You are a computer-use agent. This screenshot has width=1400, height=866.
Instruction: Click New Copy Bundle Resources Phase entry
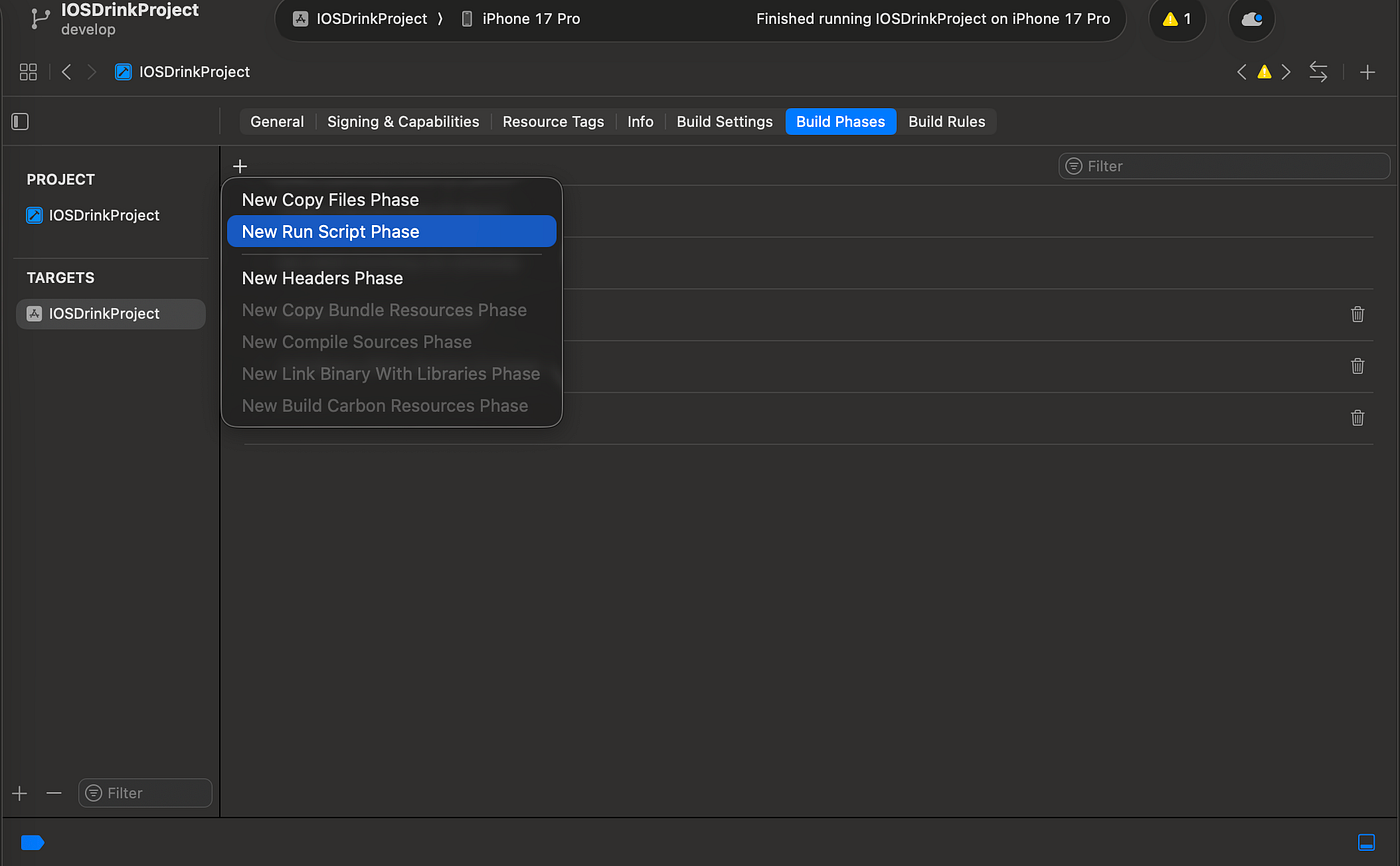coord(391,310)
